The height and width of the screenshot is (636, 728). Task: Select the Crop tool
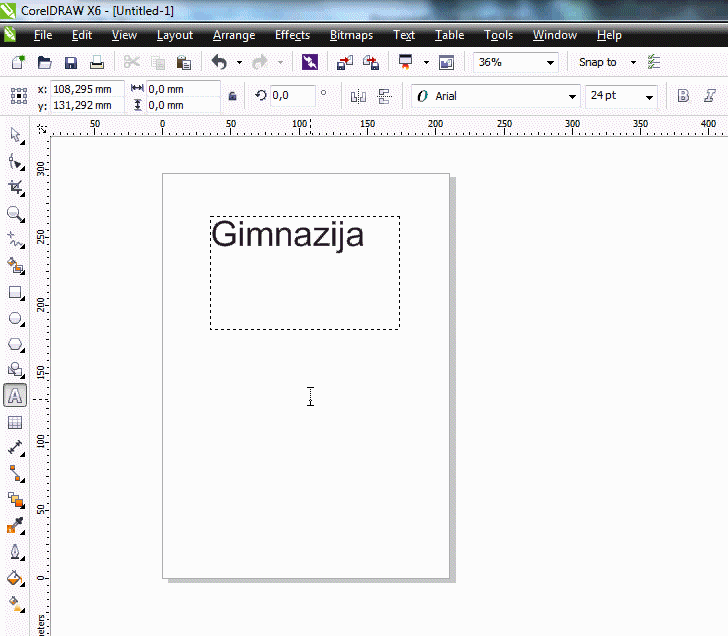[x=15, y=187]
